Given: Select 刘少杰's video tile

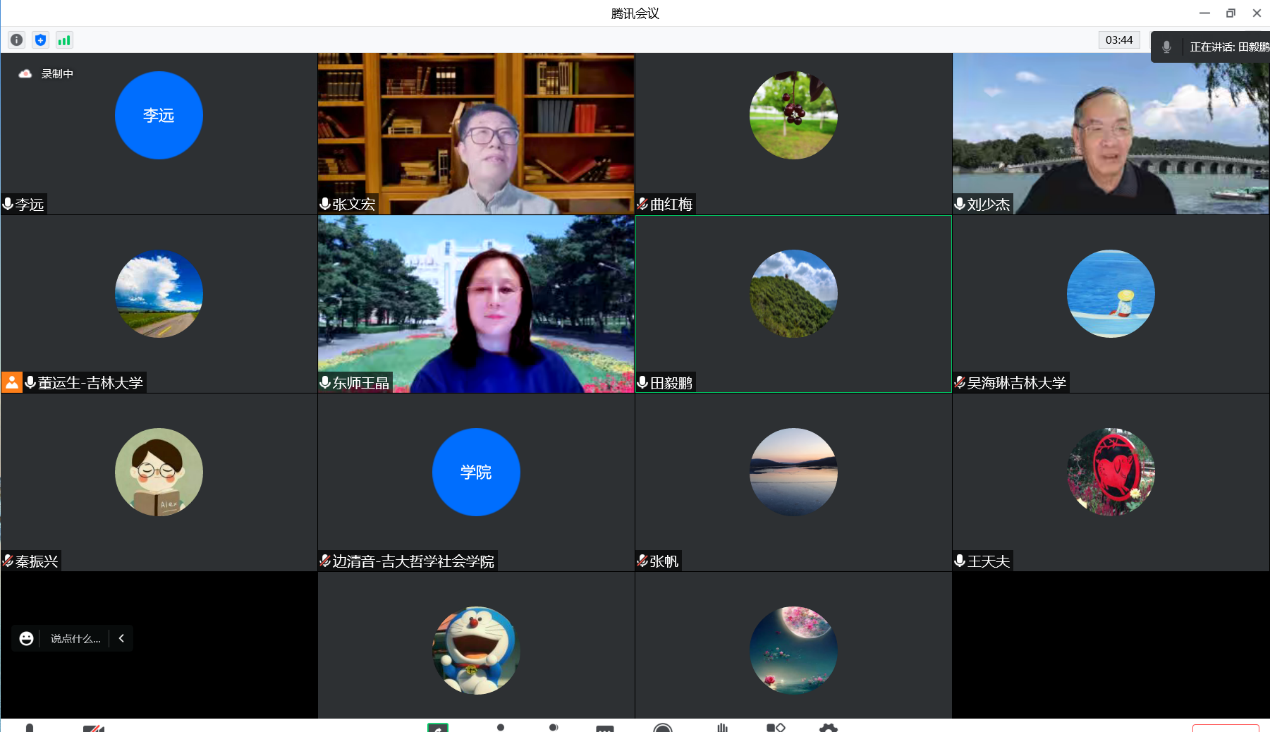Looking at the screenshot, I should [x=1110, y=133].
